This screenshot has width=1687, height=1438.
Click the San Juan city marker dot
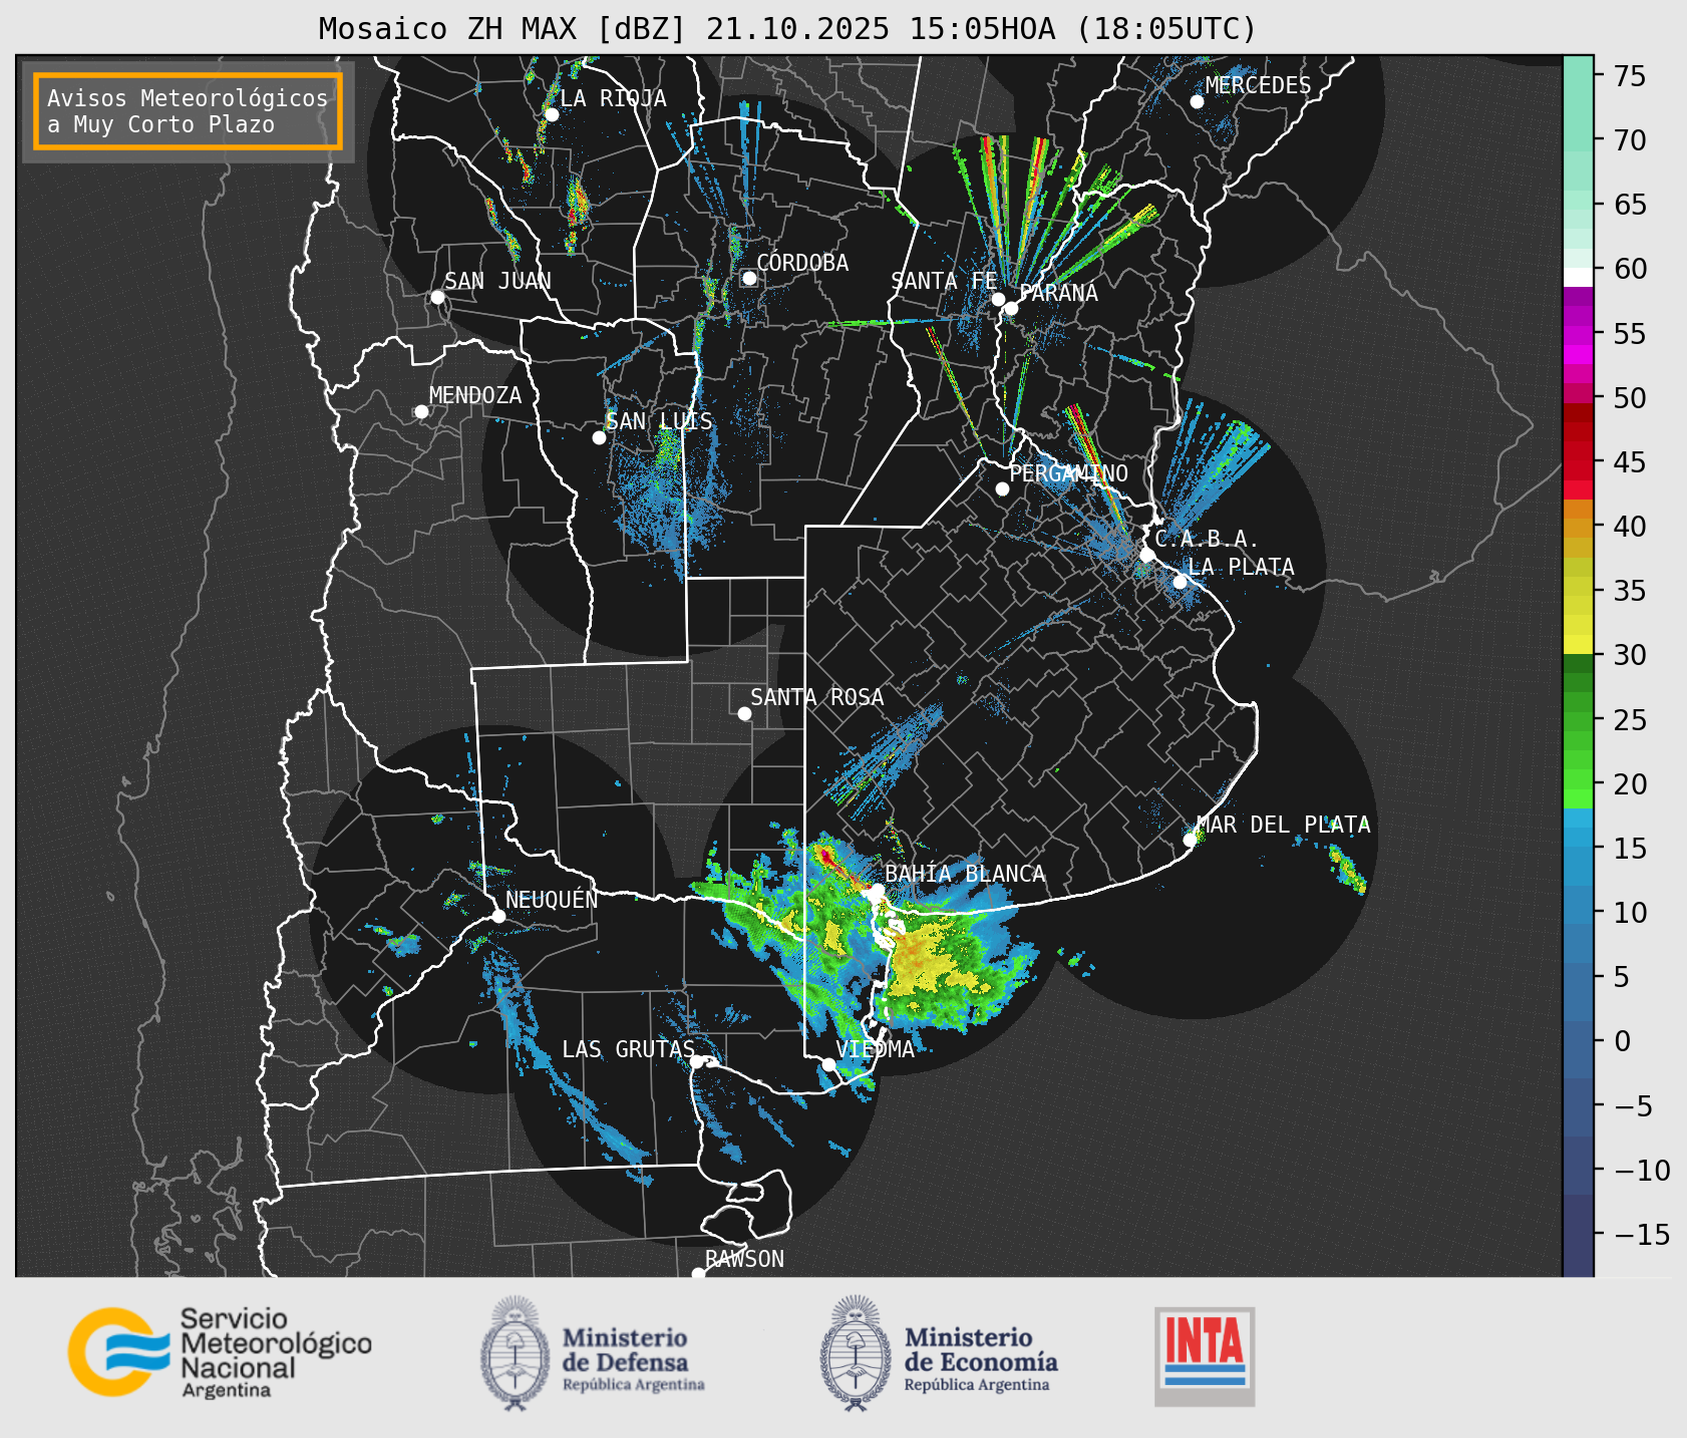[x=437, y=297]
